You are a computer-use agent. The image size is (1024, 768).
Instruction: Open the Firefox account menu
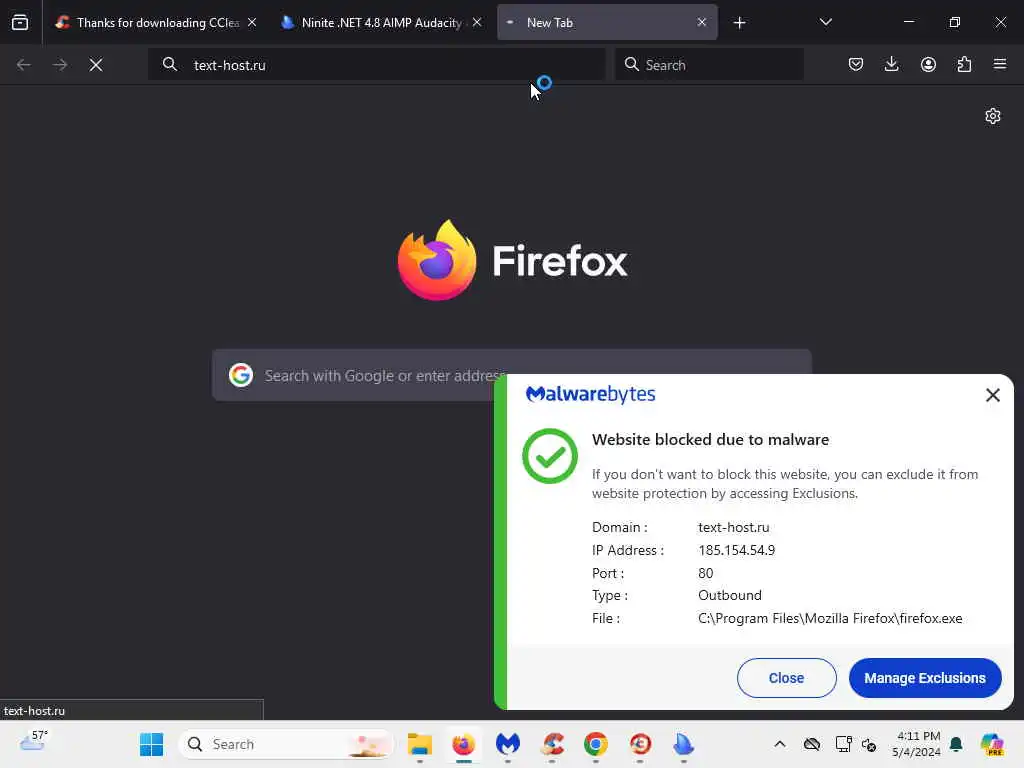[928, 65]
